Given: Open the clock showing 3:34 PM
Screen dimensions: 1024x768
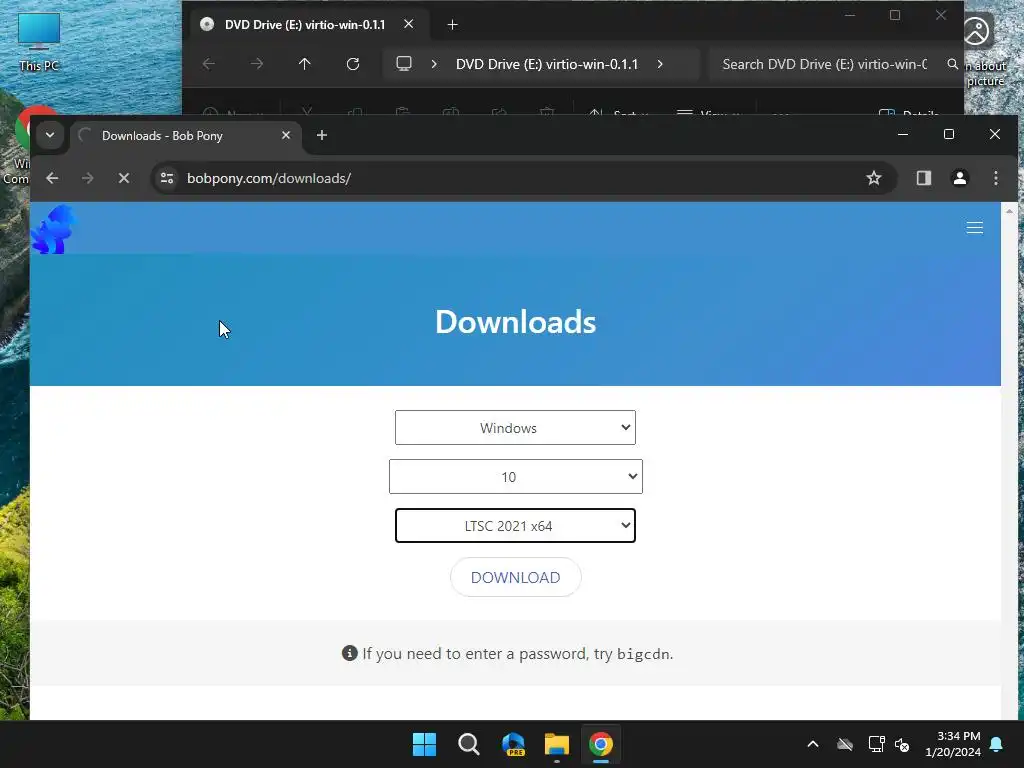Looking at the screenshot, I should (953, 744).
